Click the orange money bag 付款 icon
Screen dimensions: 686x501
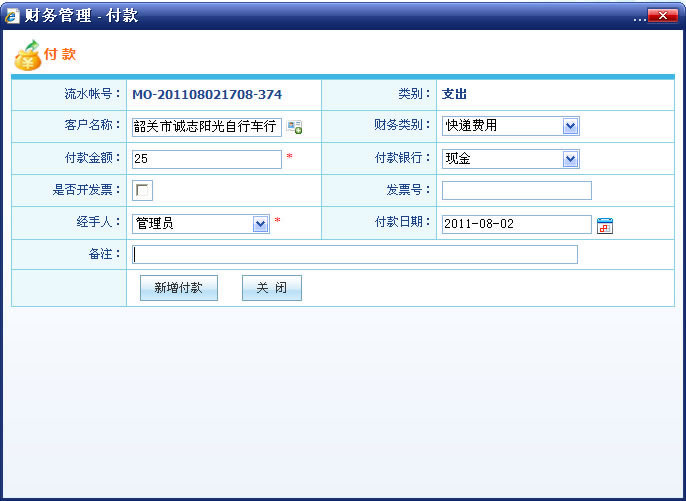coord(26,56)
